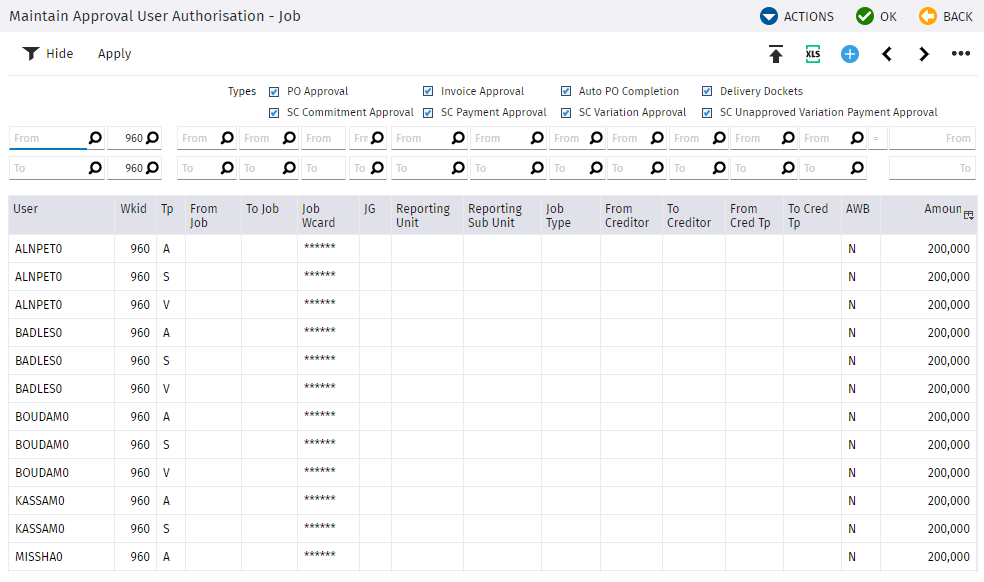Open the column chooser icon beside Amount

tap(968, 215)
